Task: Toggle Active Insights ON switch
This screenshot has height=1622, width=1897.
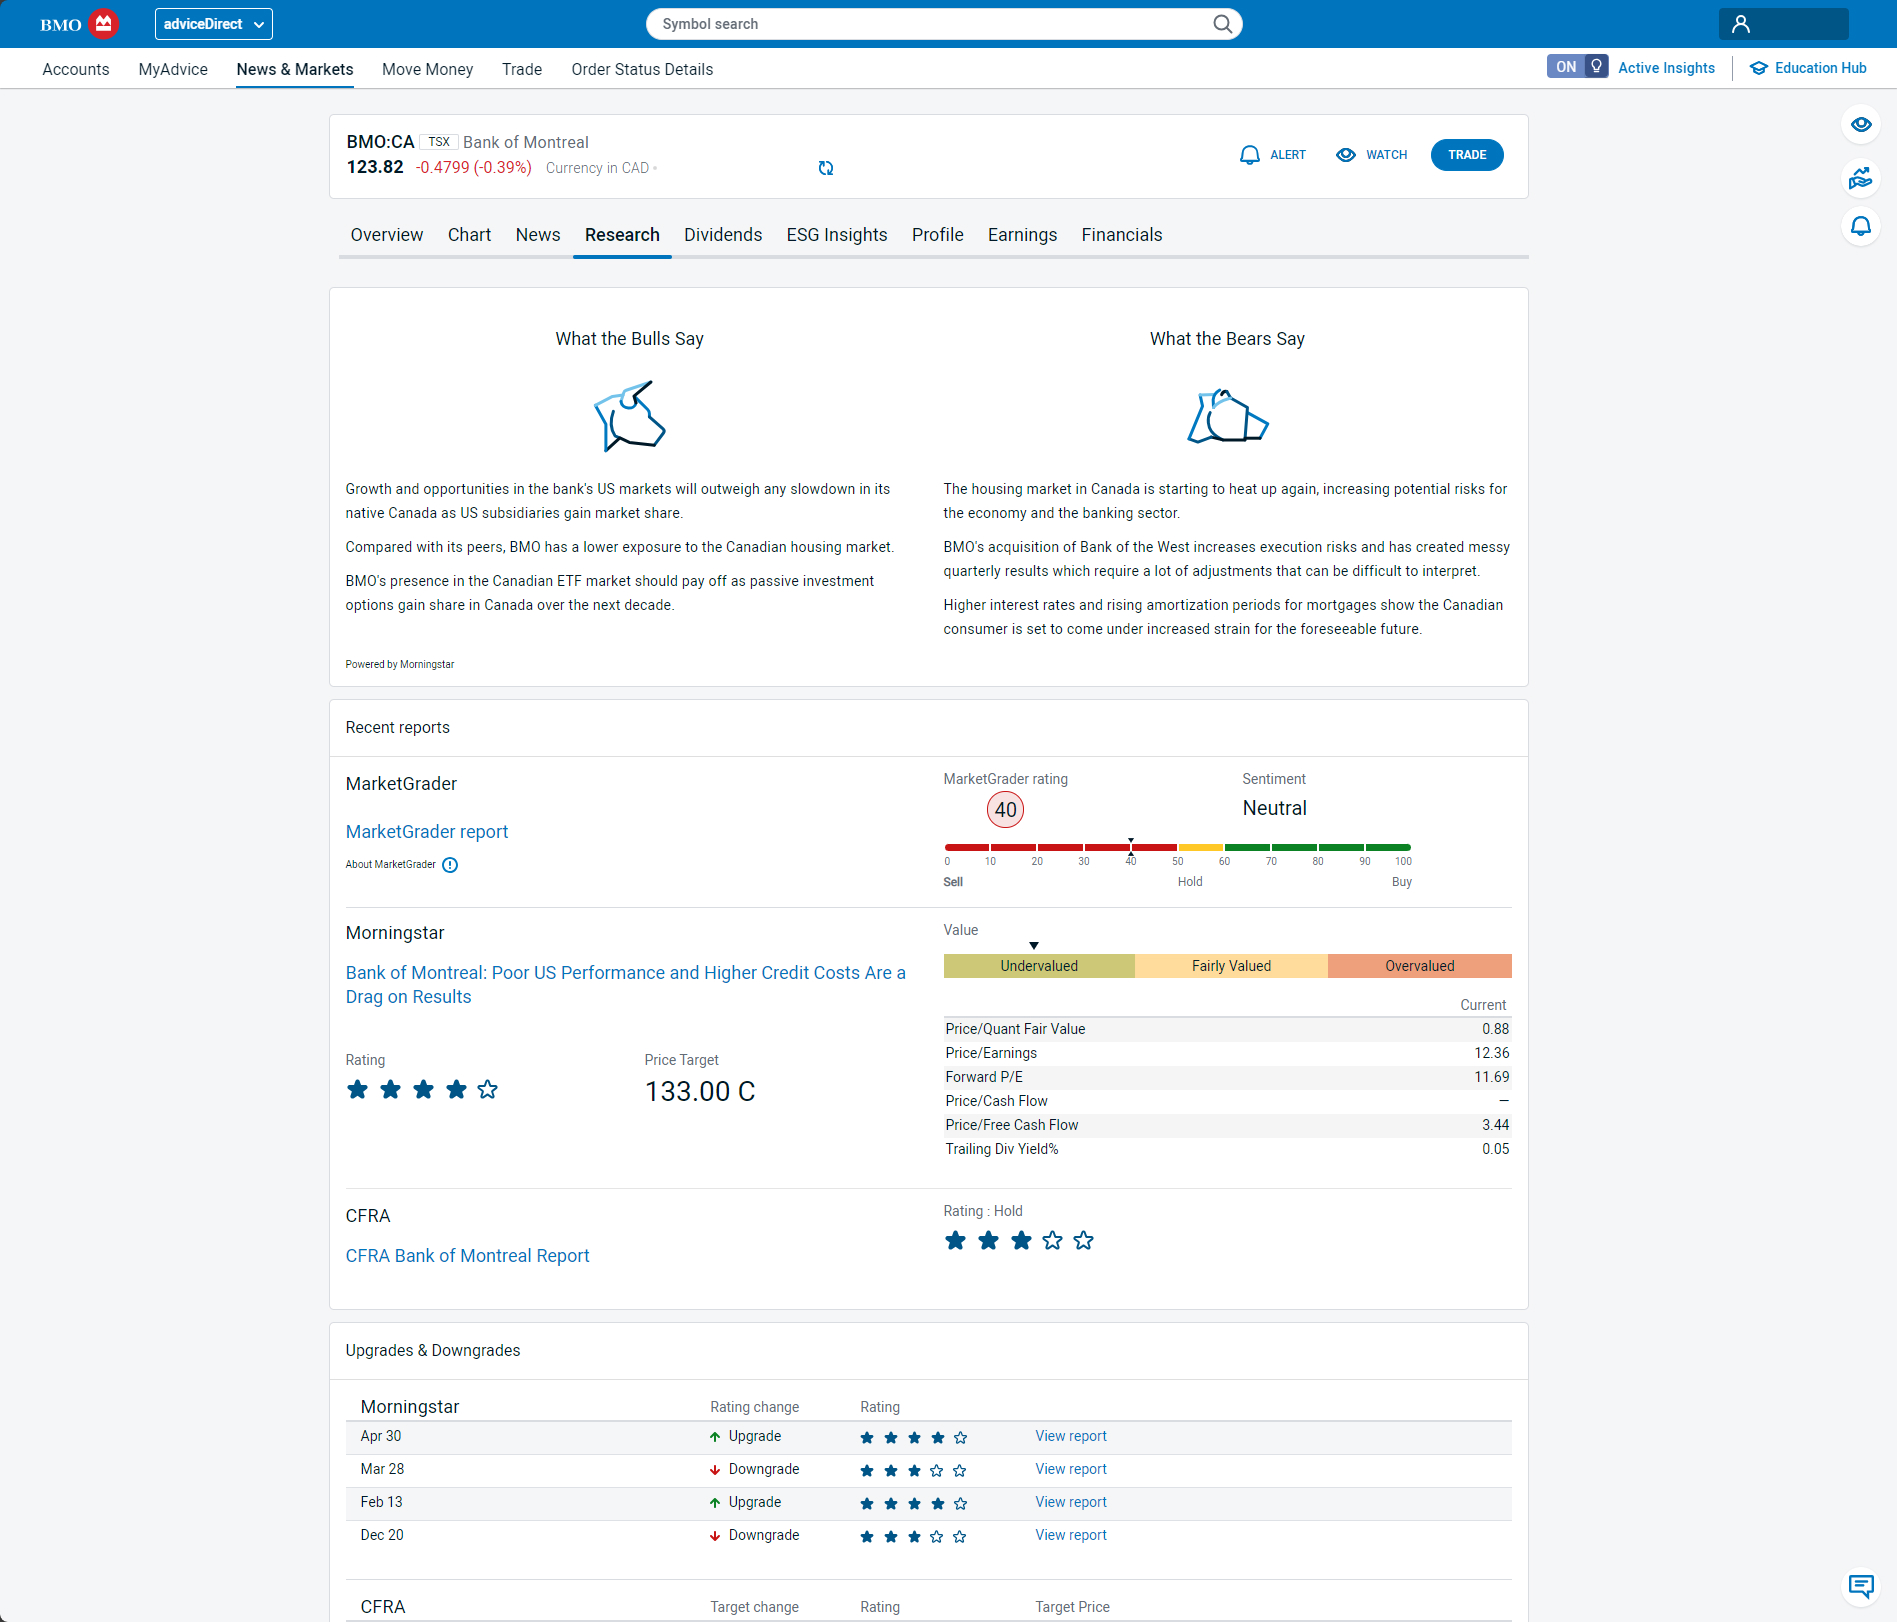Action: 1577,67
